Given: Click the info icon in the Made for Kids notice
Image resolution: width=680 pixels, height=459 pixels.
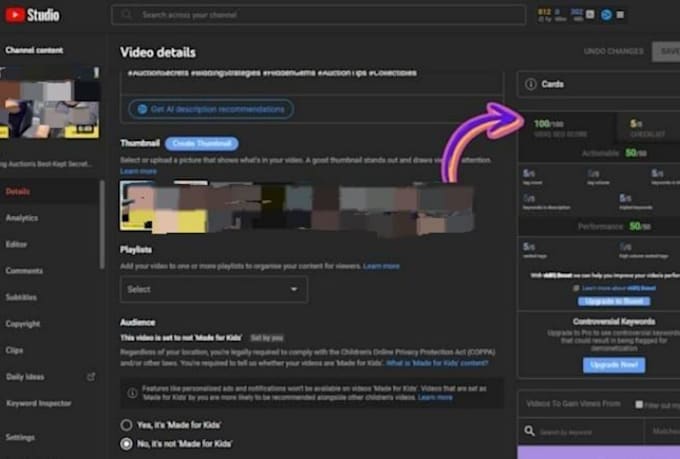Looking at the screenshot, I should coord(132,393).
